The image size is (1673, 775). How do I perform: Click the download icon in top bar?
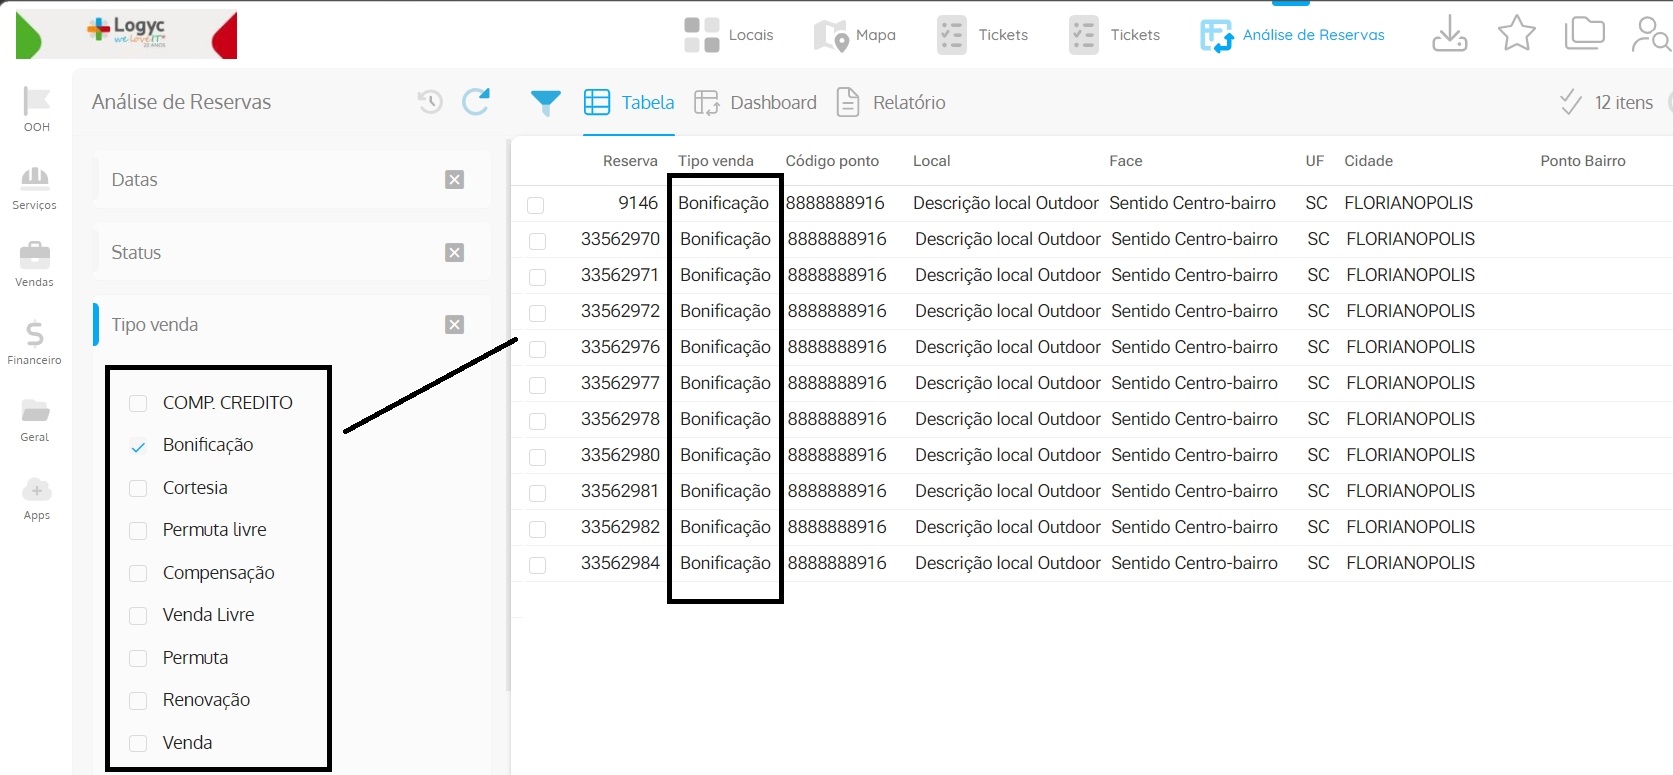(1449, 34)
